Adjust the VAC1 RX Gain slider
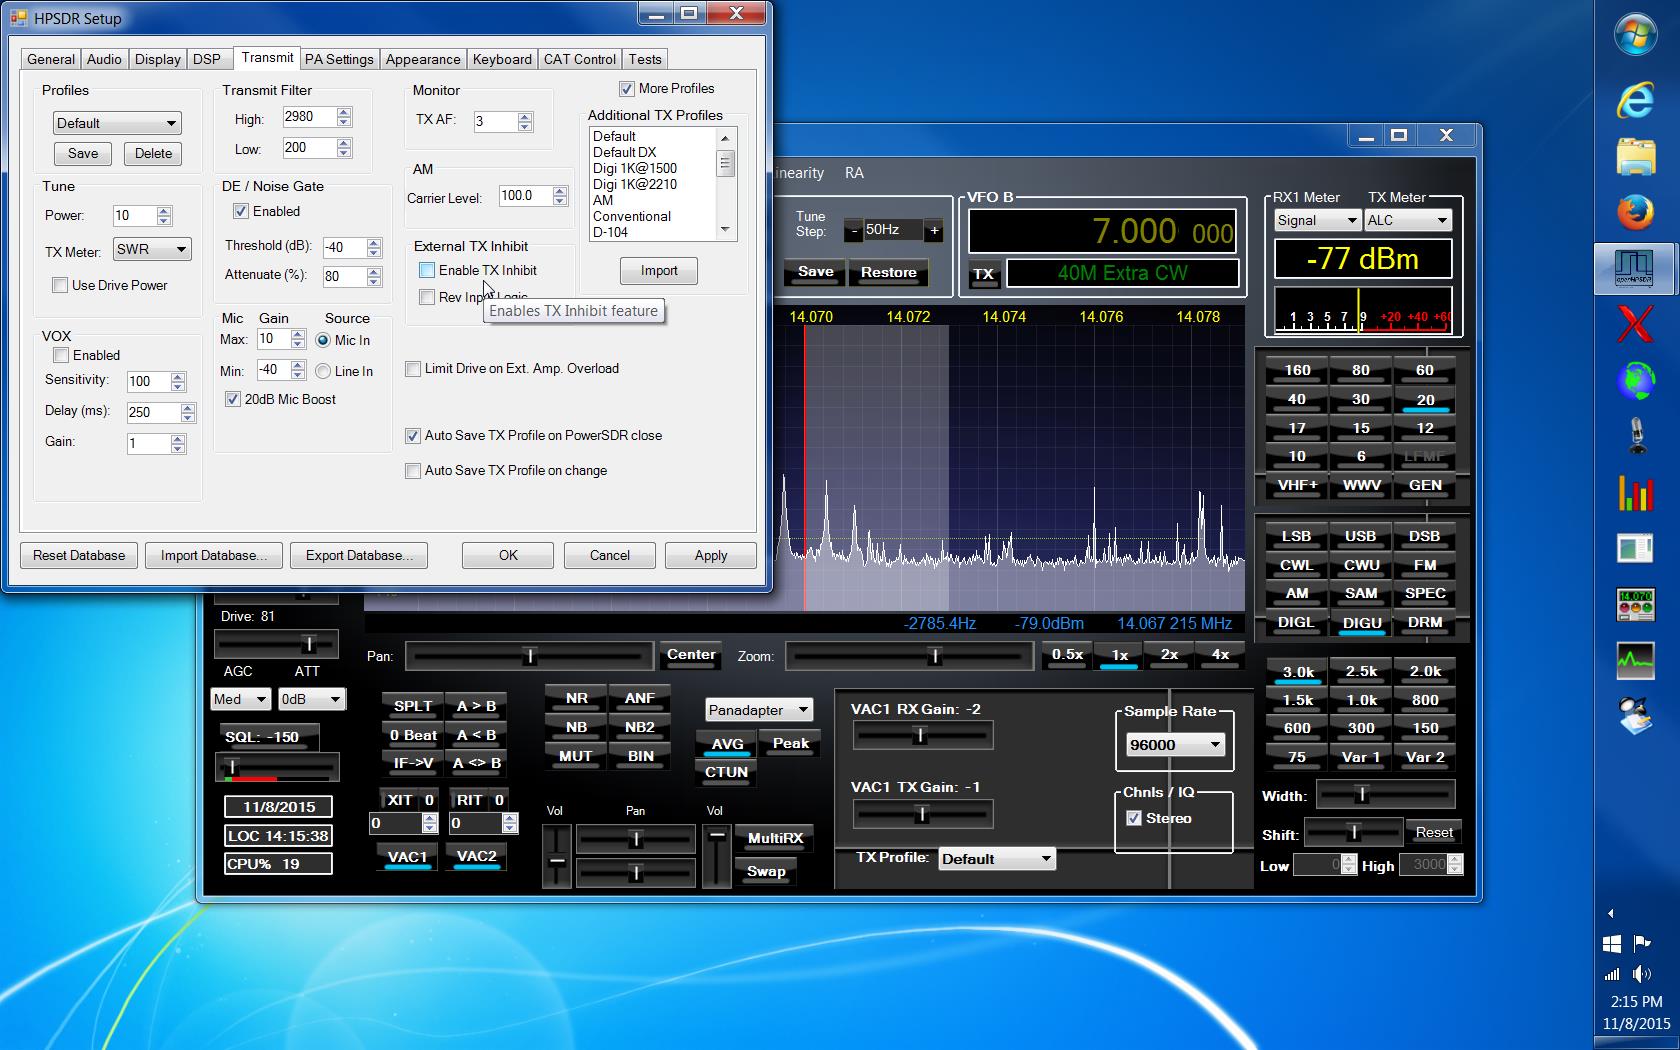1680x1050 pixels. pyautogui.click(x=921, y=736)
